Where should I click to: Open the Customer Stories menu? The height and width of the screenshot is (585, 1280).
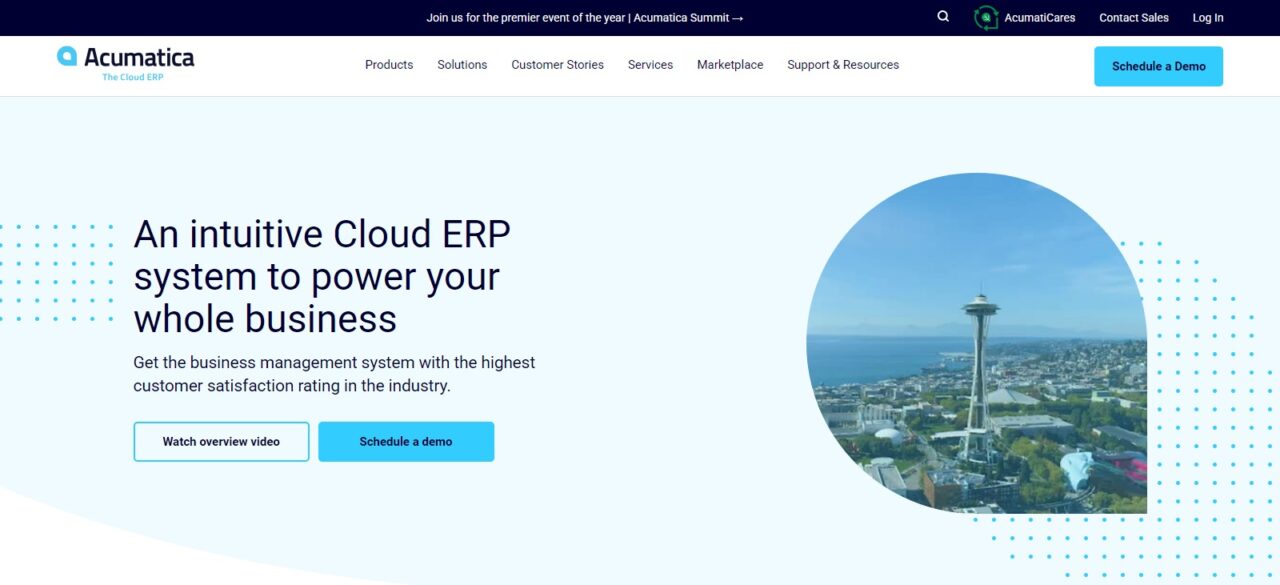pos(558,65)
